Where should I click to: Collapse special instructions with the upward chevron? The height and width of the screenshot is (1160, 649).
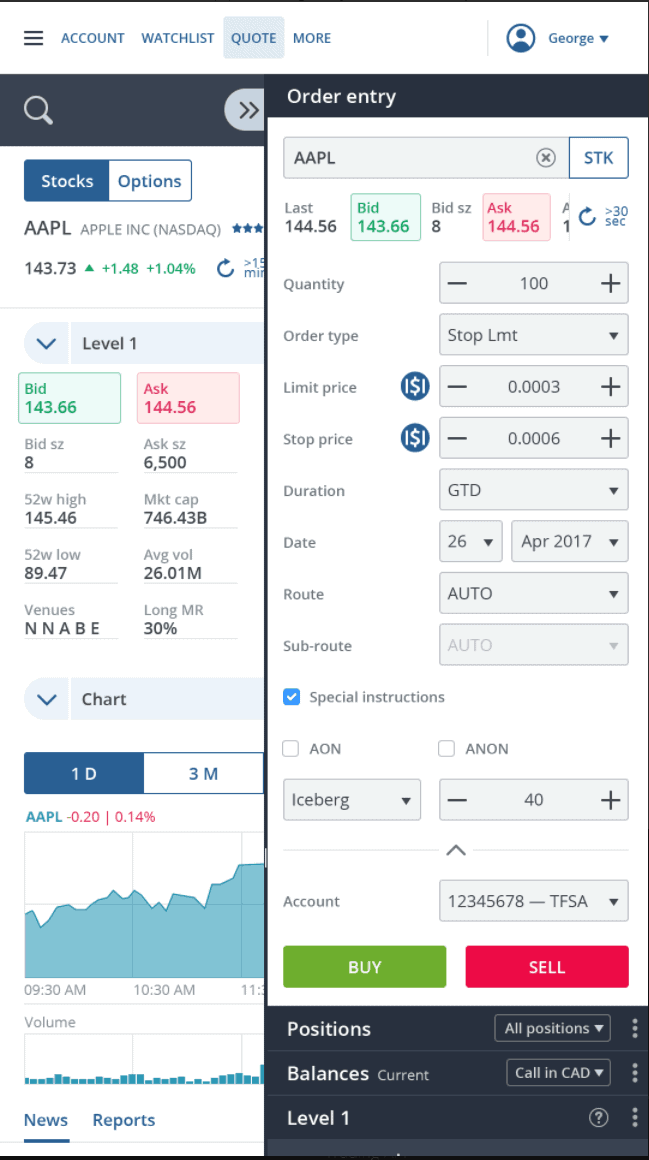456,849
